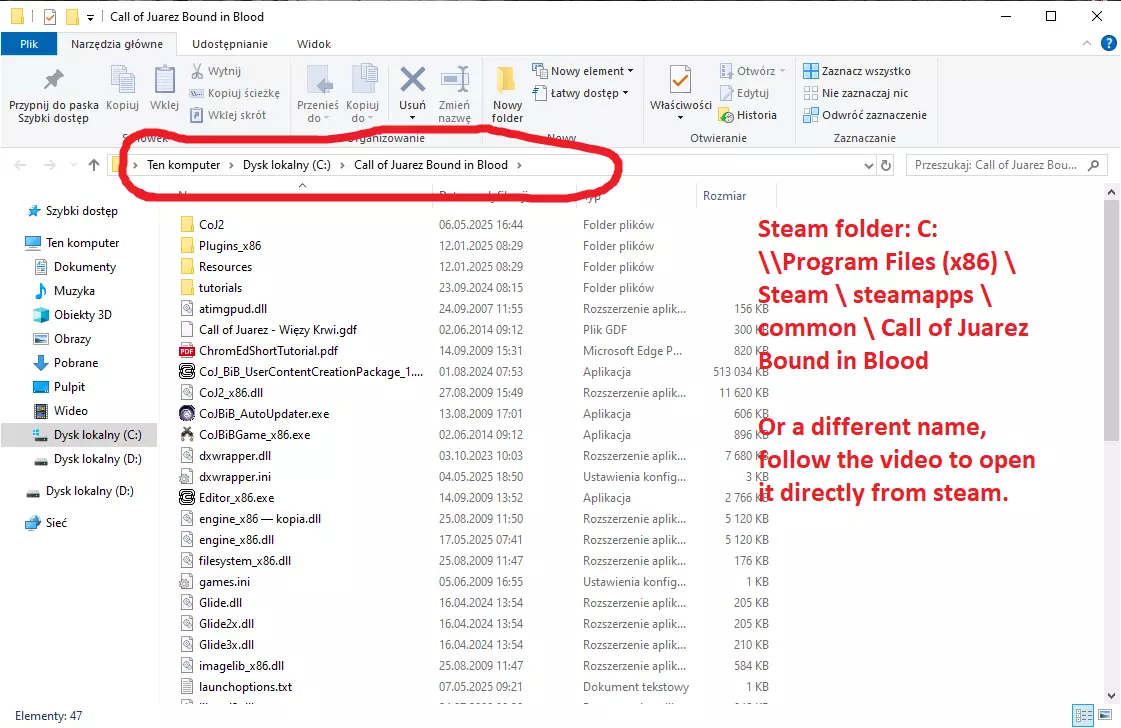Switch to Widok tab
1121x728 pixels.
click(x=314, y=44)
